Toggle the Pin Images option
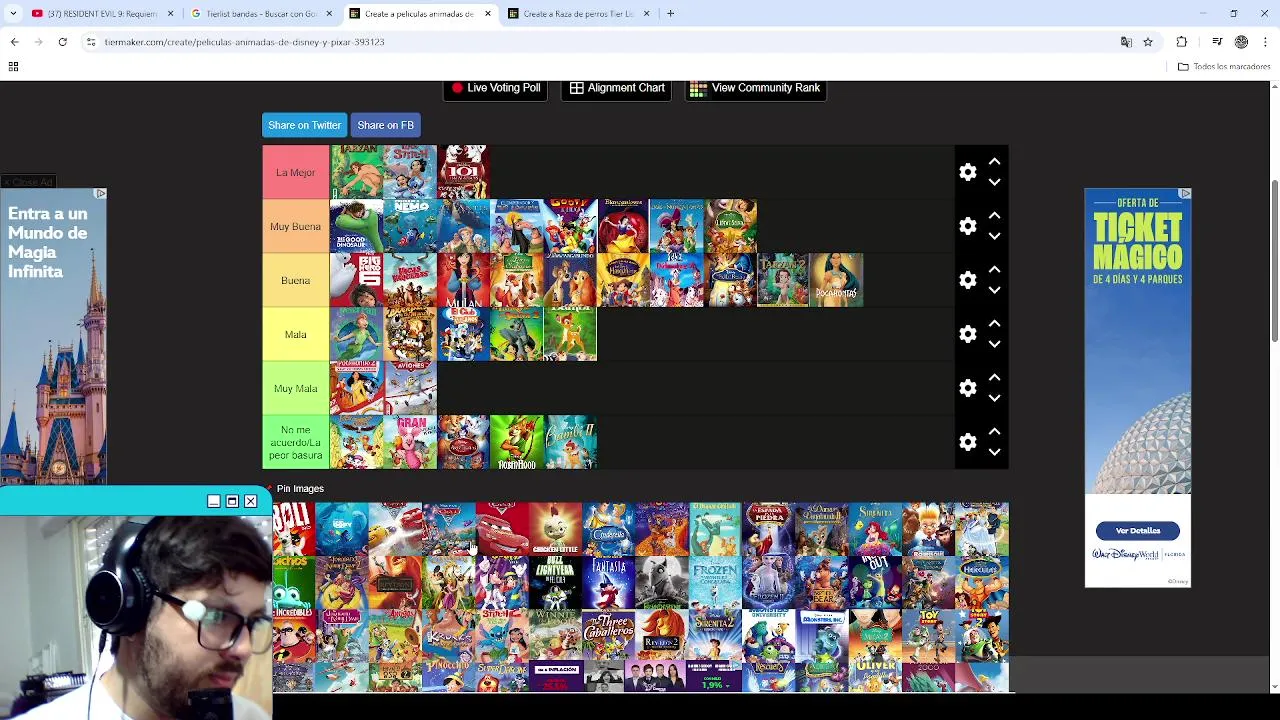 [300, 489]
